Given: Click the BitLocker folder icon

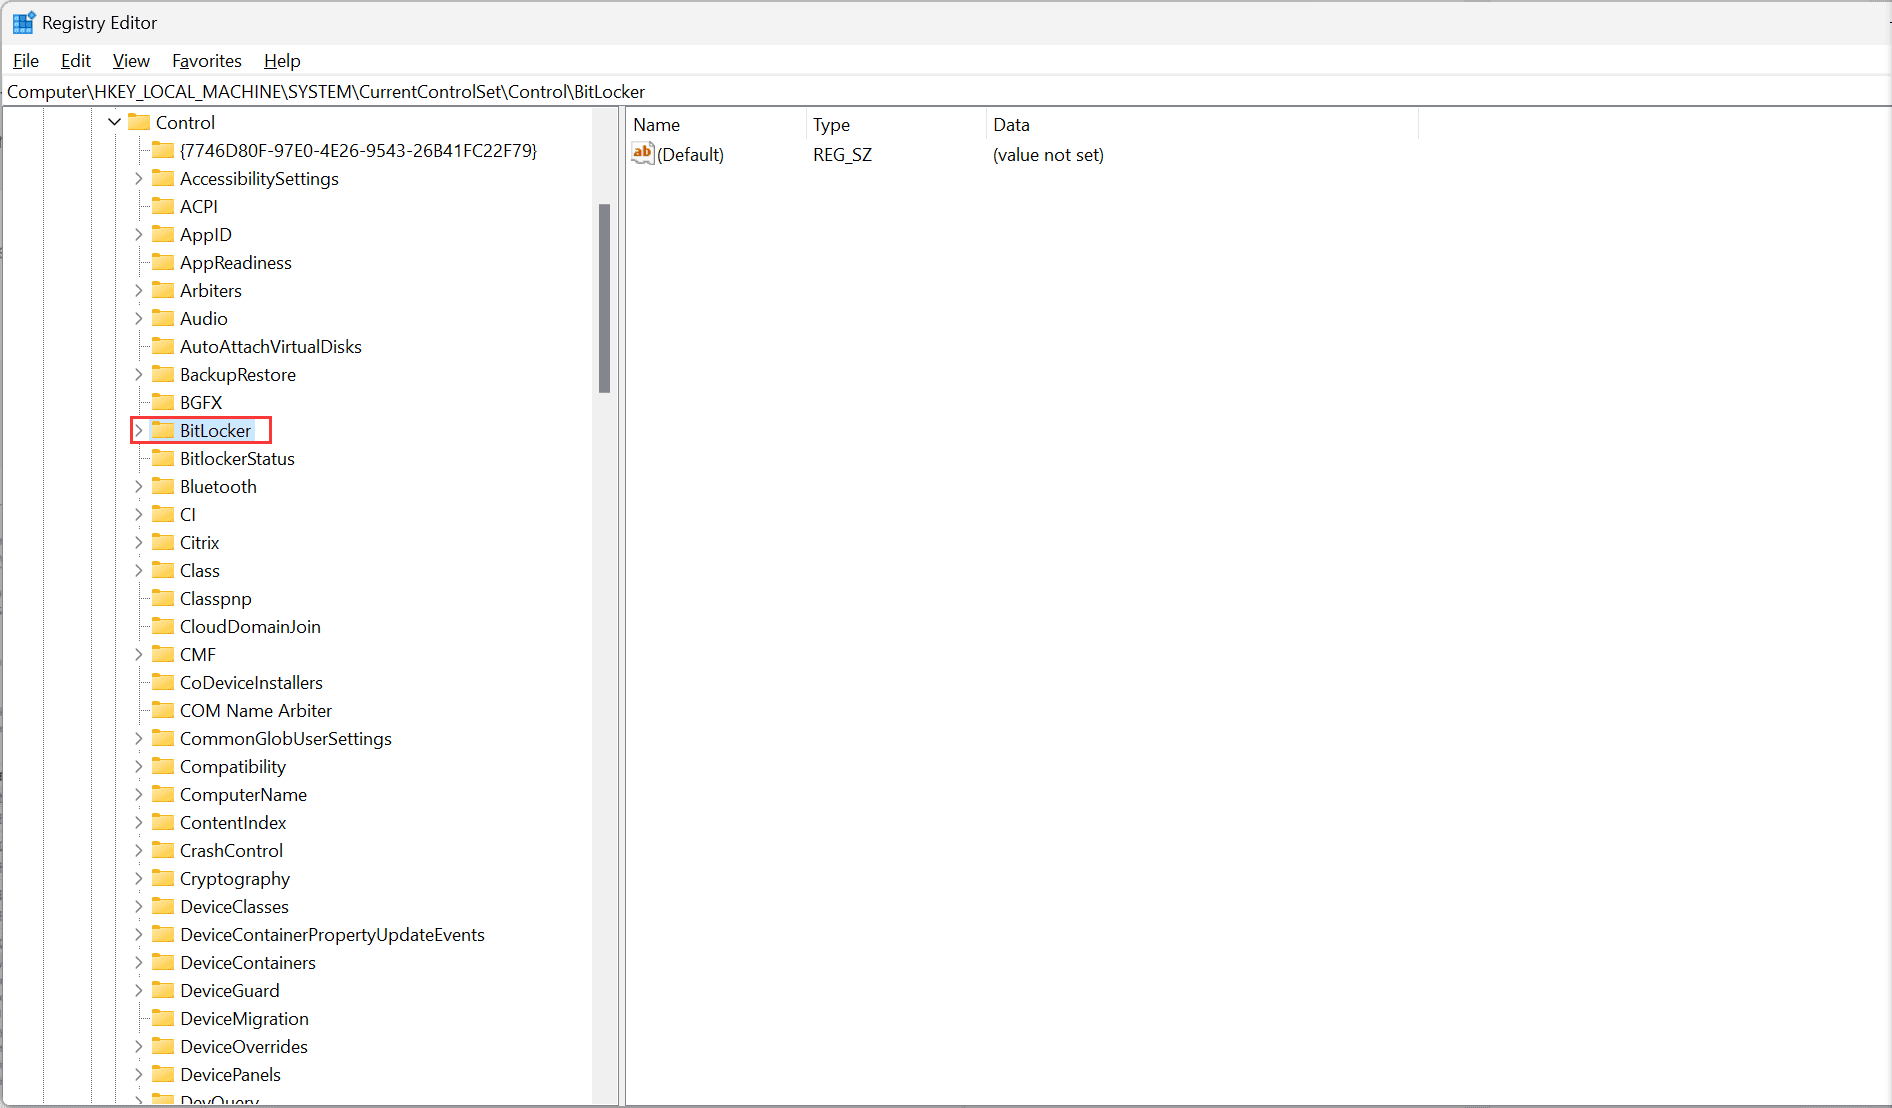Looking at the screenshot, I should (x=163, y=430).
